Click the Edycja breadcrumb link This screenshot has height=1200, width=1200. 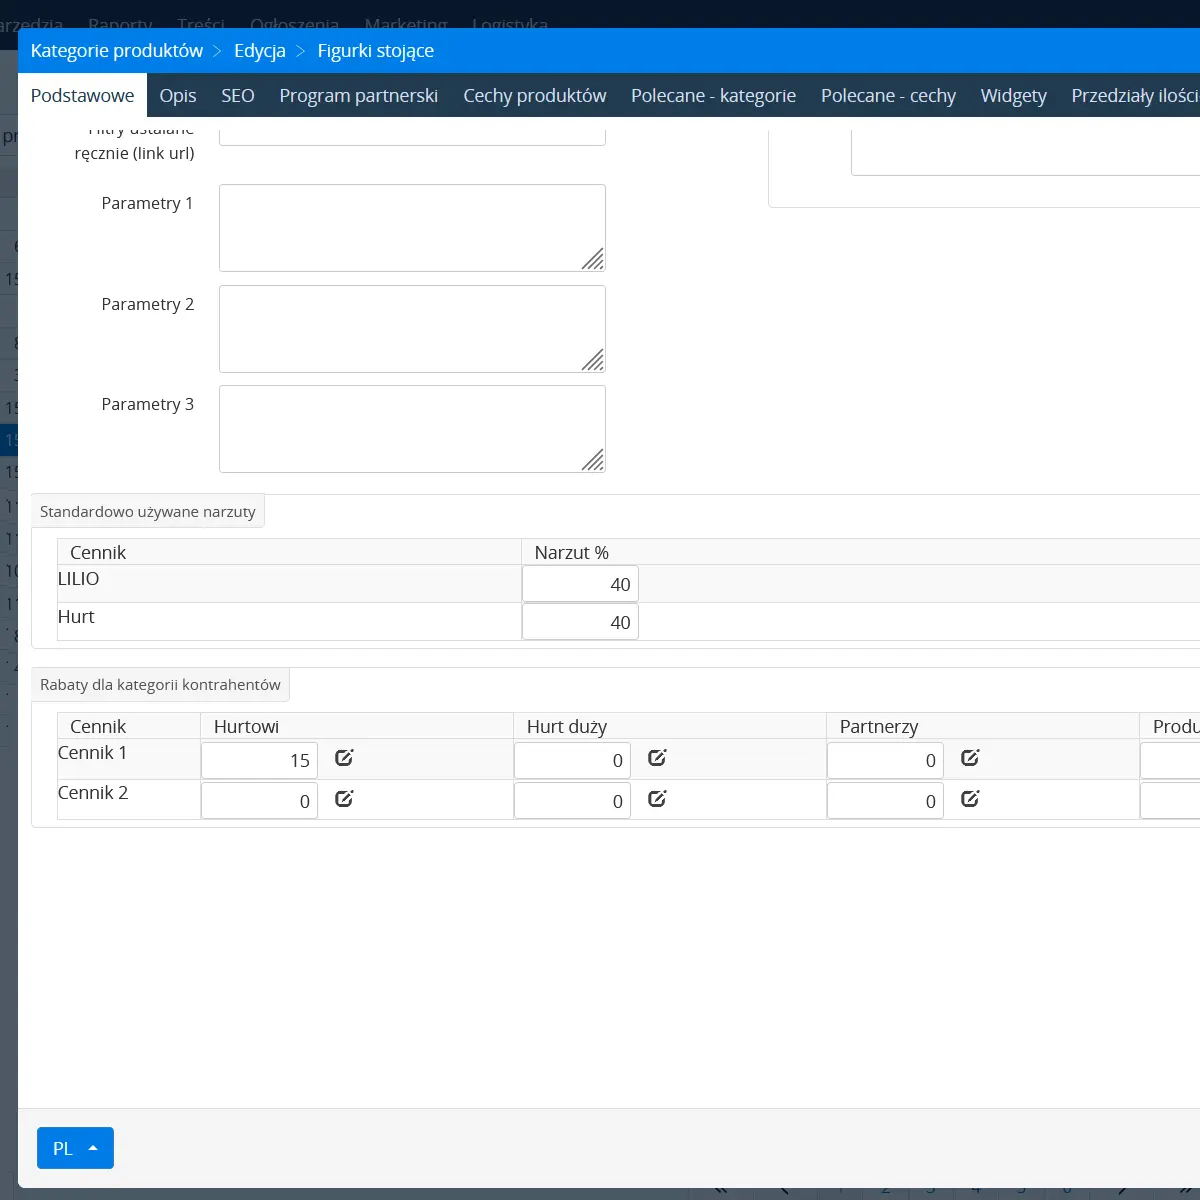tap(260, 51)
